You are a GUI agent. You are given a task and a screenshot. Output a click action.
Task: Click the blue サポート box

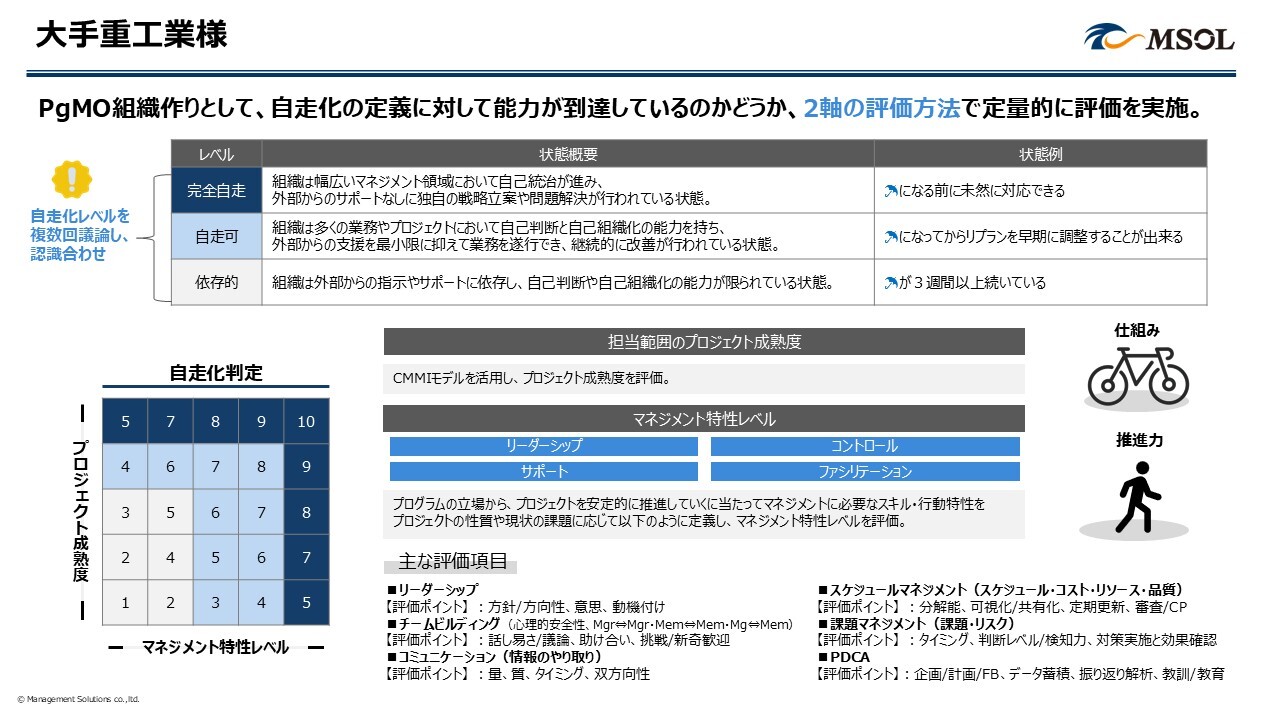tap(544, 471)
